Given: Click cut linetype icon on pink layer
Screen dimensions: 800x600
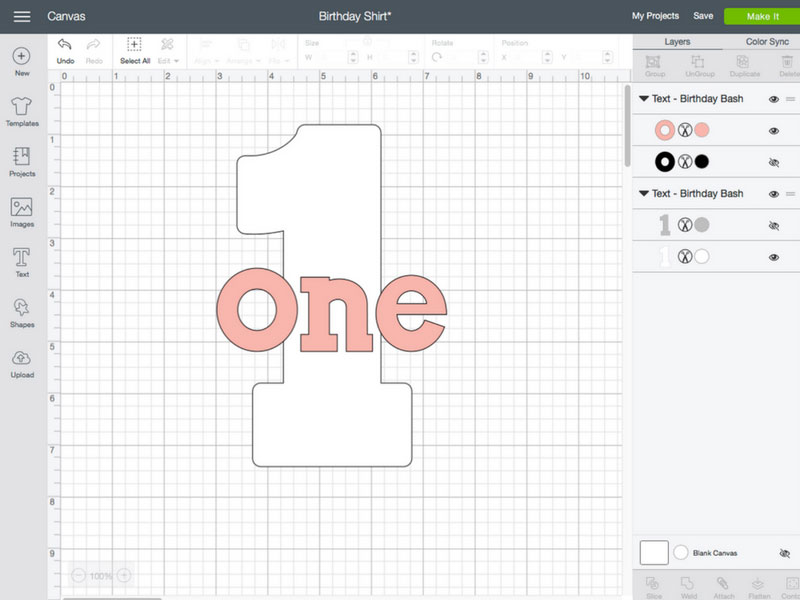Looking at the screenshot, I should (685, 130).
